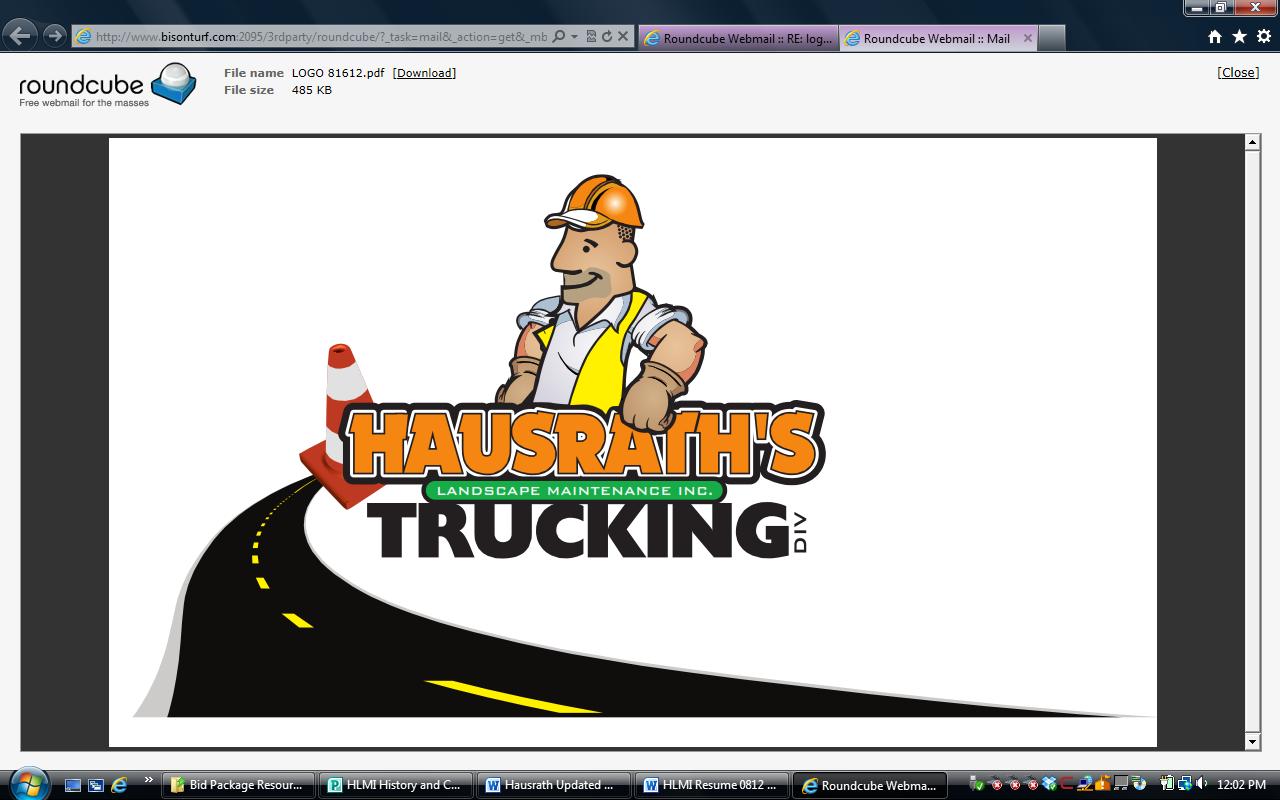Click the roundcube logo
The height and width of the screenshot is (800, 1280).
click(x=107, y=84)
